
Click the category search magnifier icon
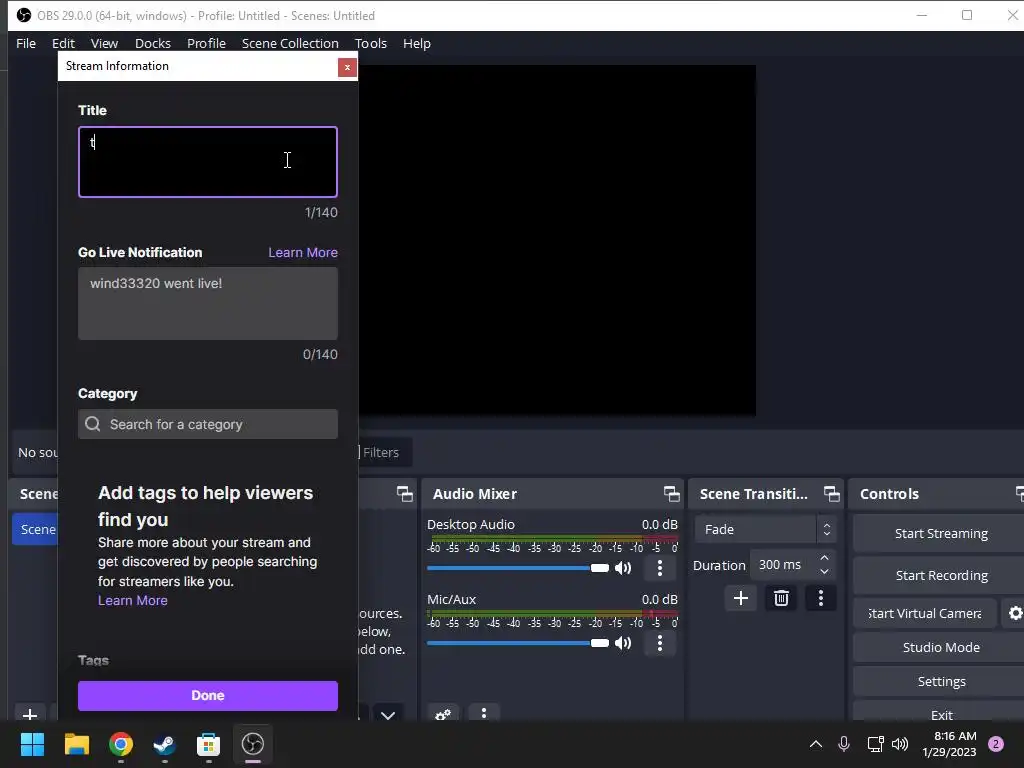click(93, 424)
